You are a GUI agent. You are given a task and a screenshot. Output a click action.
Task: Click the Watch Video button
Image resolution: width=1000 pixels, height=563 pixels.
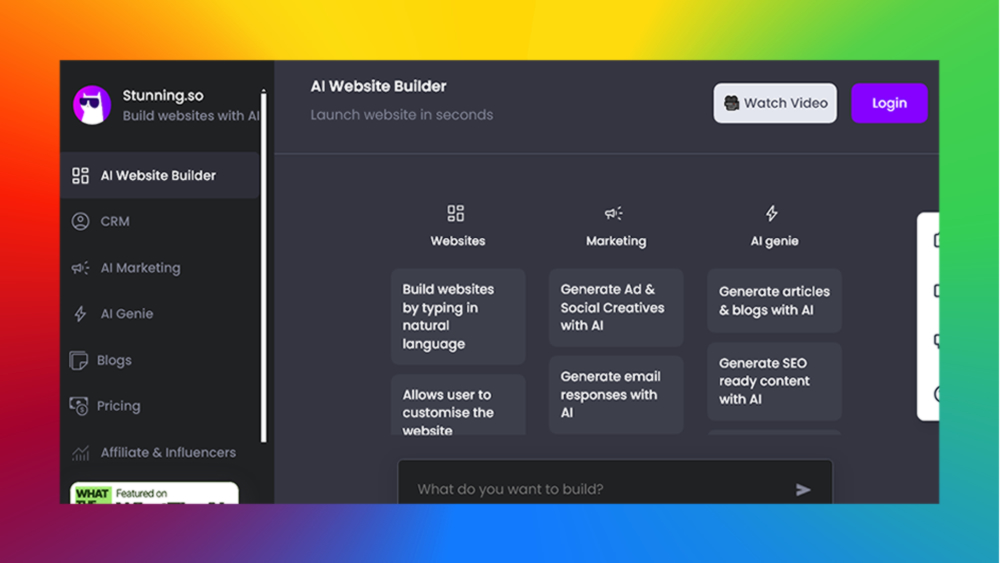coord(775,103)
